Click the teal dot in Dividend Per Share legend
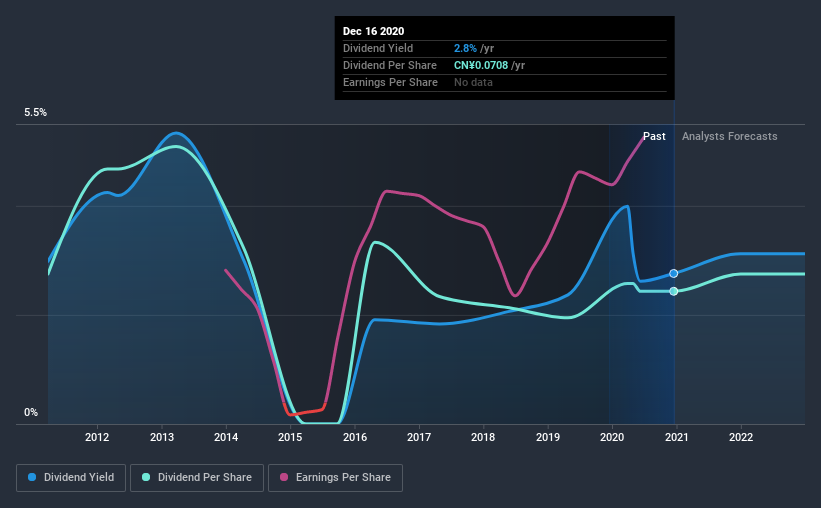The width and height of the screenshot is (821, 508). coord(146,477)
